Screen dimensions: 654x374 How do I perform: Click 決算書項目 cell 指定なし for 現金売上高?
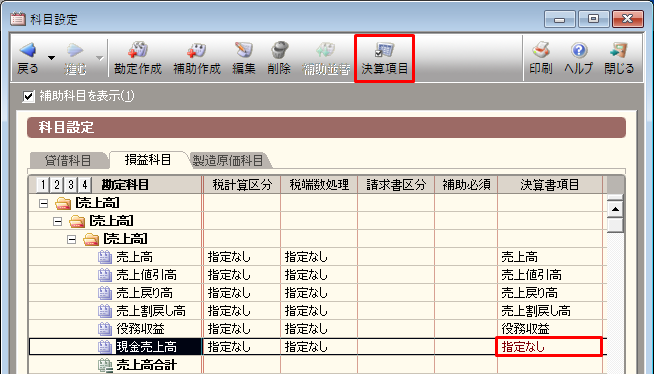[x=549, y=346]
